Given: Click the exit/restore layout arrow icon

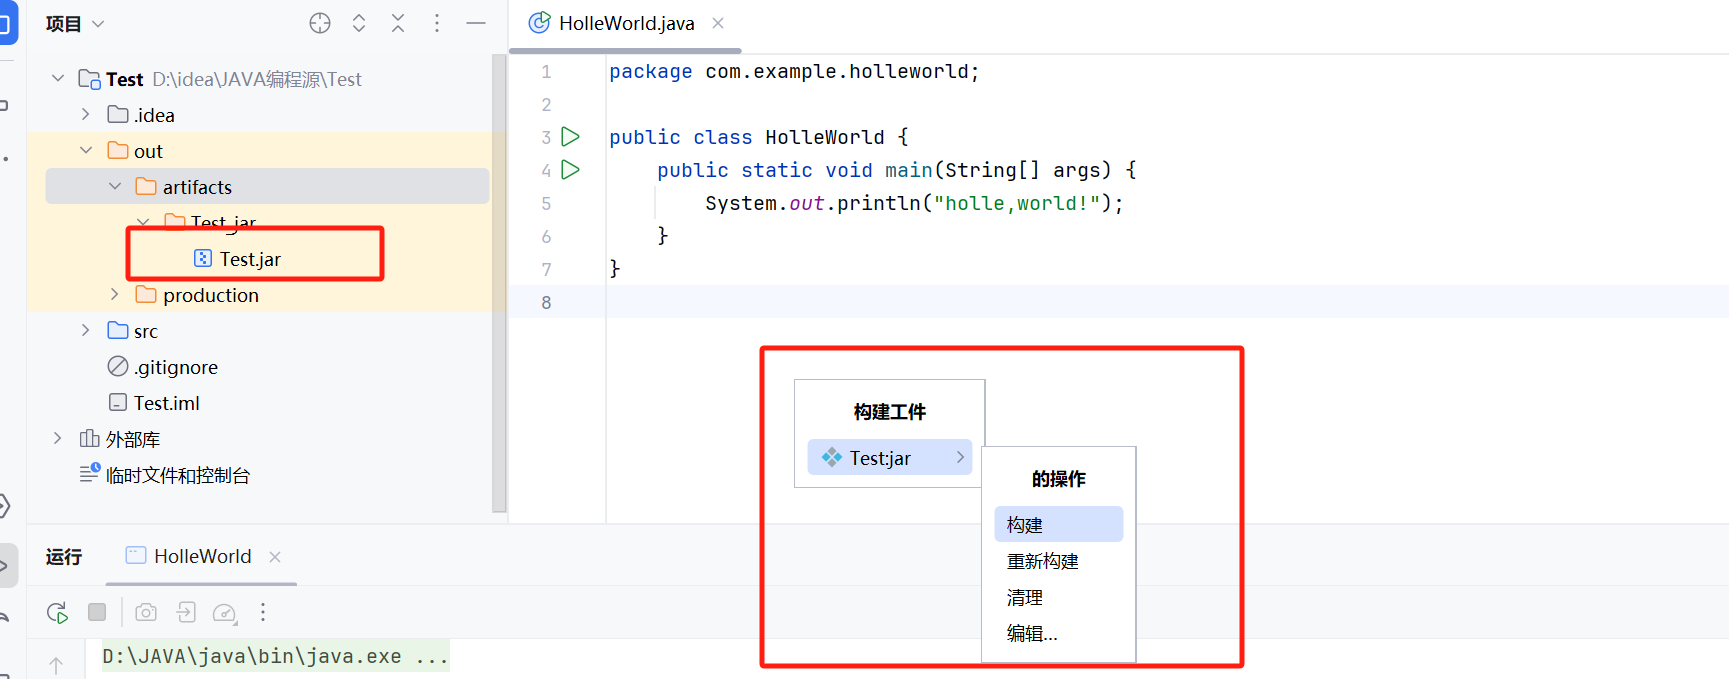Looking at the screenshot, I should coord(186,612).
